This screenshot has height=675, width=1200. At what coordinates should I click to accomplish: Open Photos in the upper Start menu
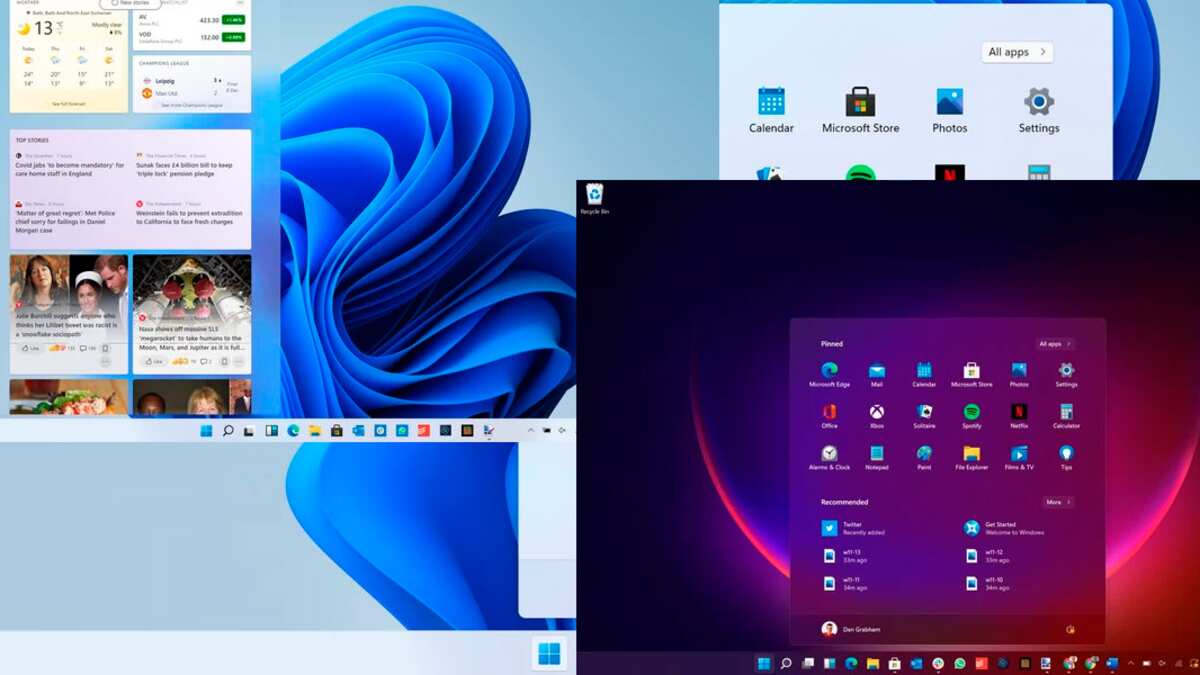pyautogui.click(x=948, y=110)
